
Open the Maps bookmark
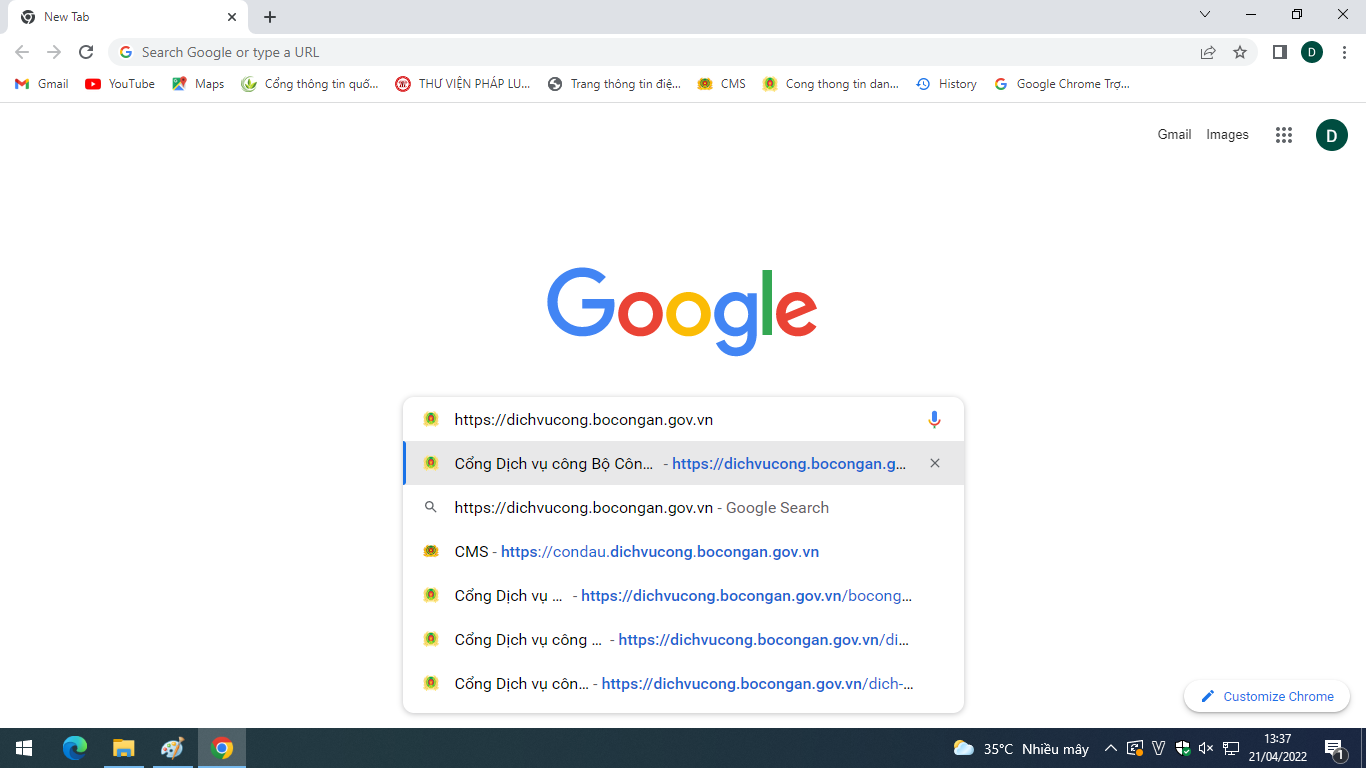click(198, 84)
